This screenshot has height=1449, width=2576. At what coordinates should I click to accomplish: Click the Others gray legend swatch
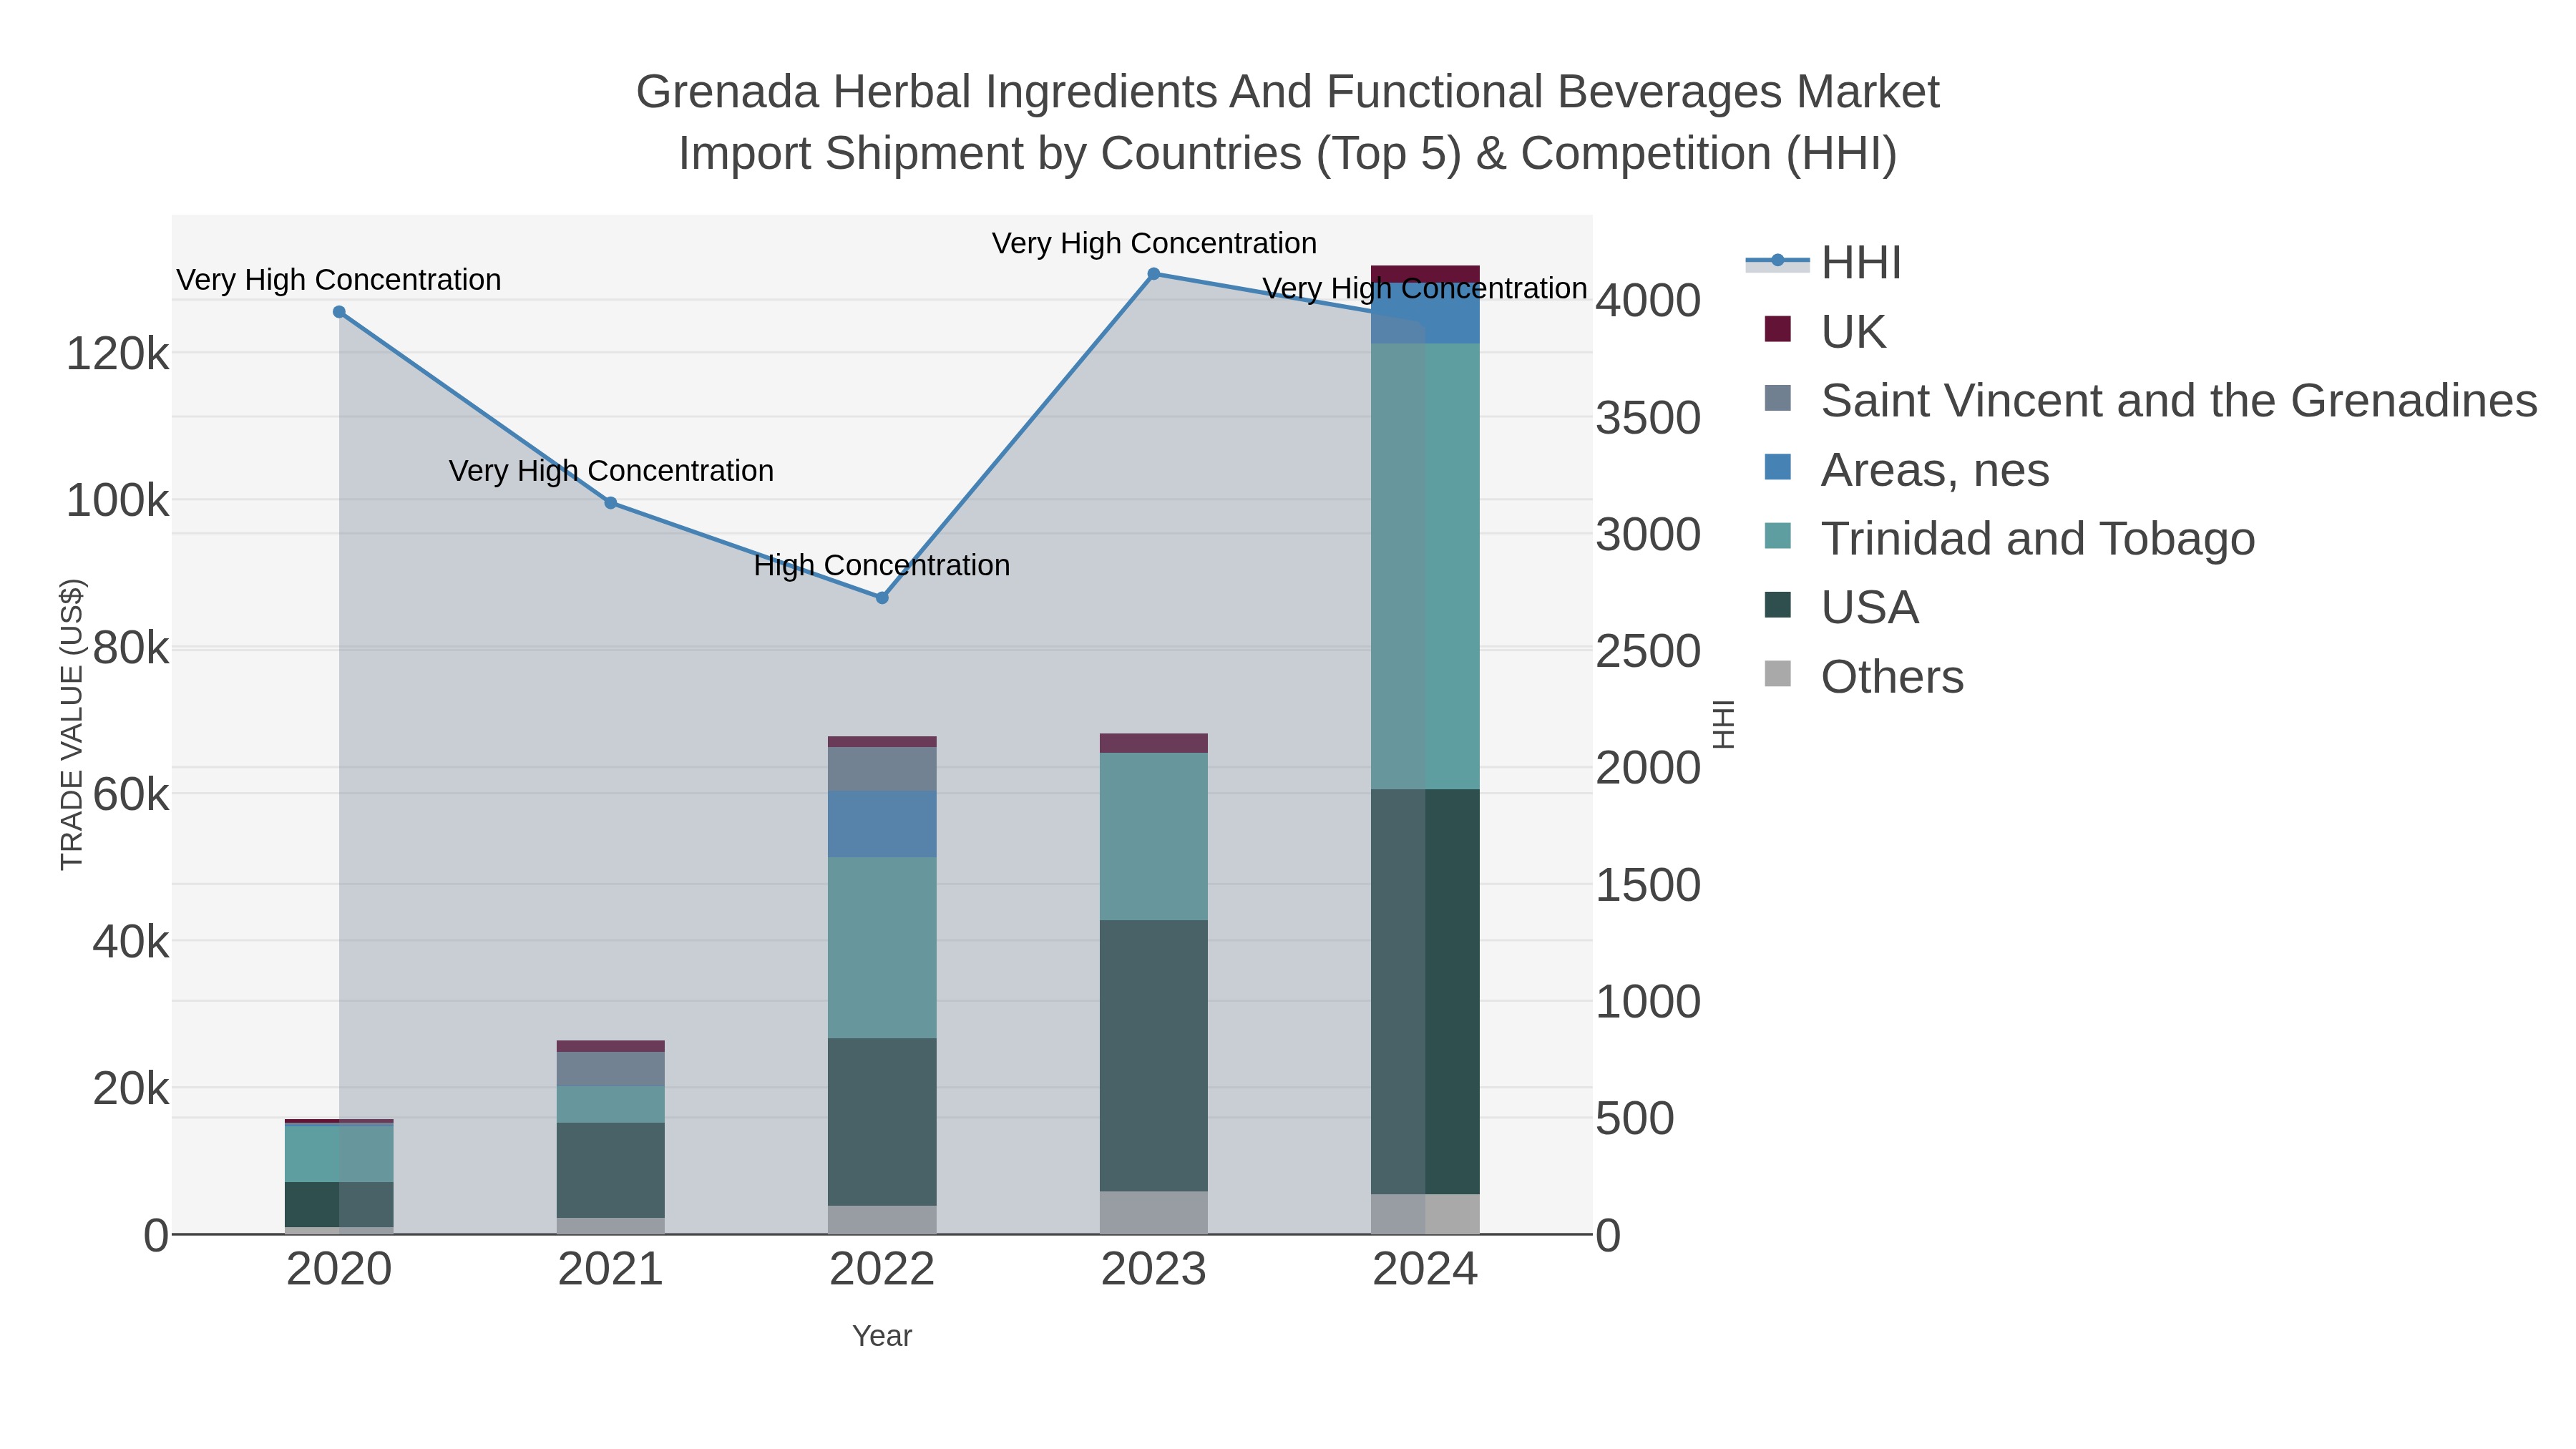(x=1778, y=674)
